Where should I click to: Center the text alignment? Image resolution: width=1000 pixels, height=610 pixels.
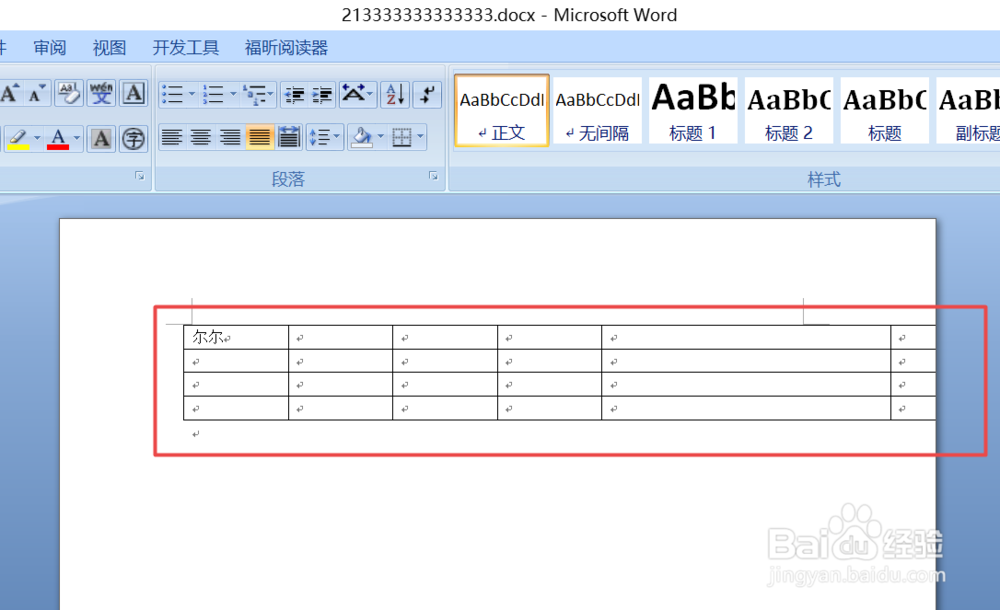[201, 137]
